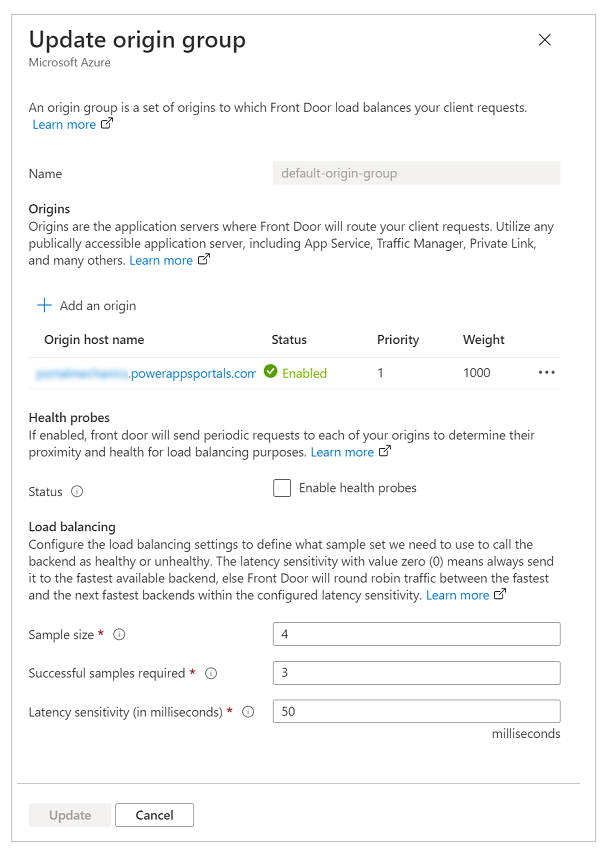Click the info icon beside Sample size
This screenshot has width=608, height=854.
pyautogui.click(x=117, y=633)
